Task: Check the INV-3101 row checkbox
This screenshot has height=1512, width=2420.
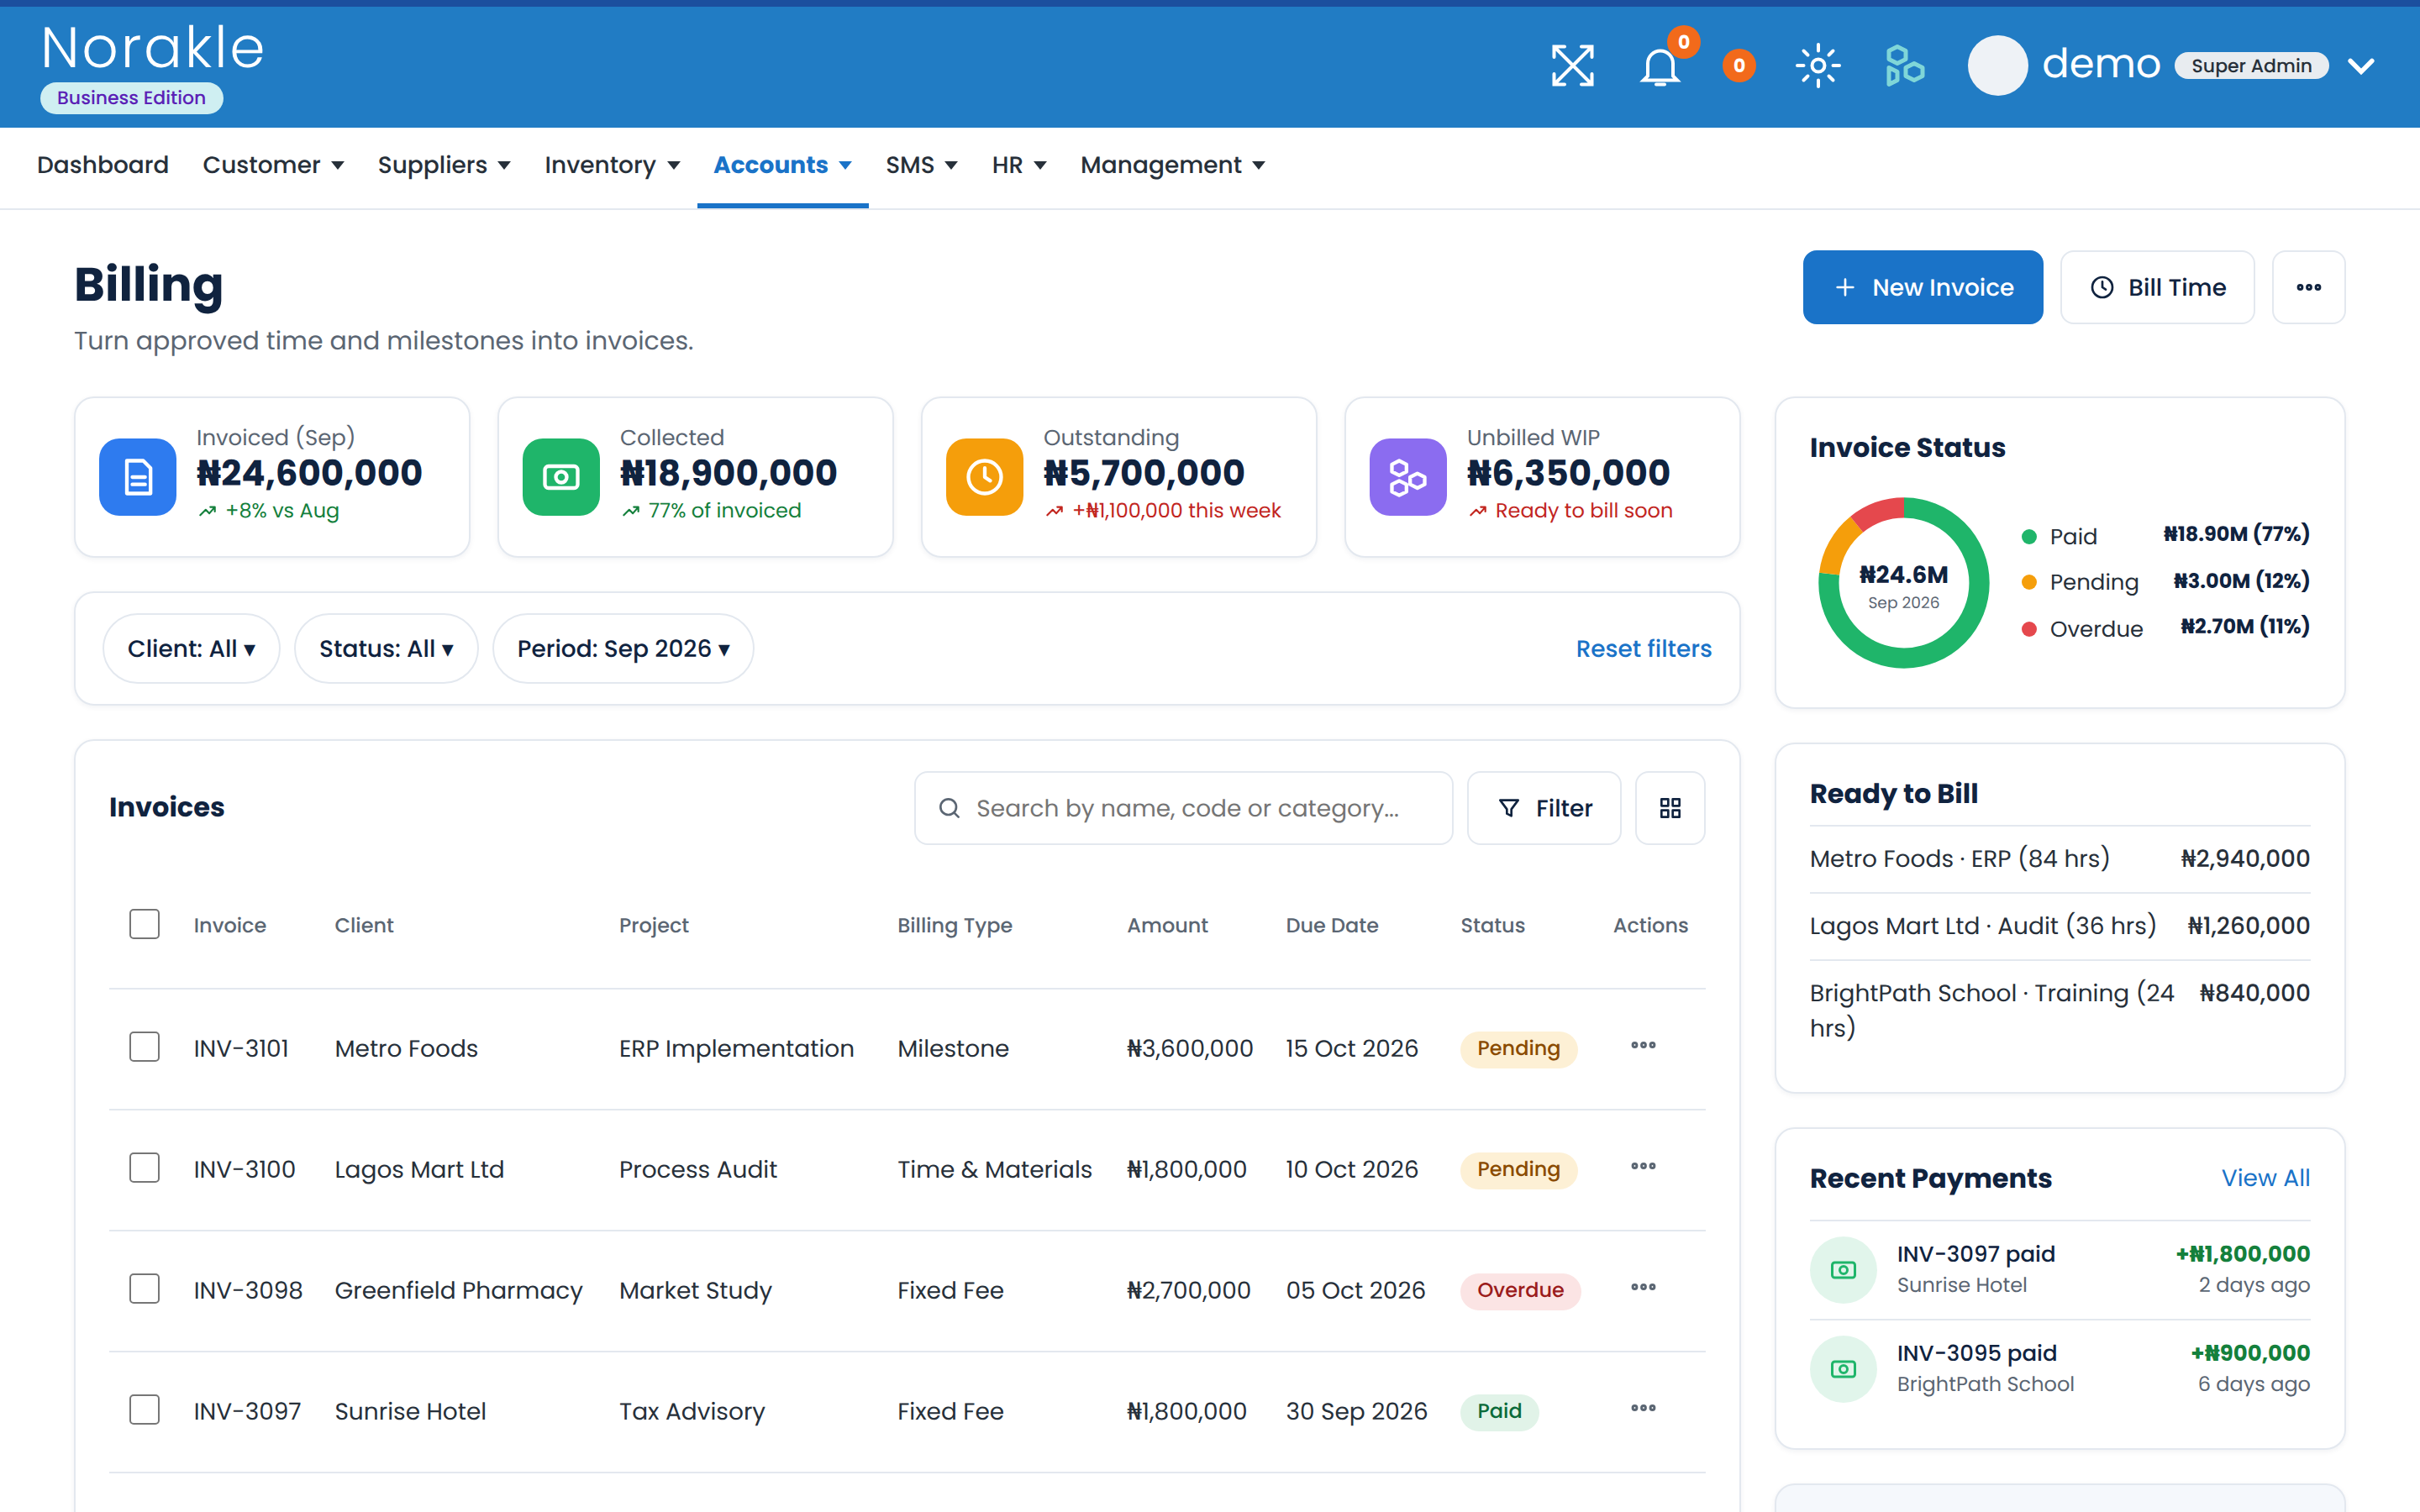Action: click(x=145, y=1047)
